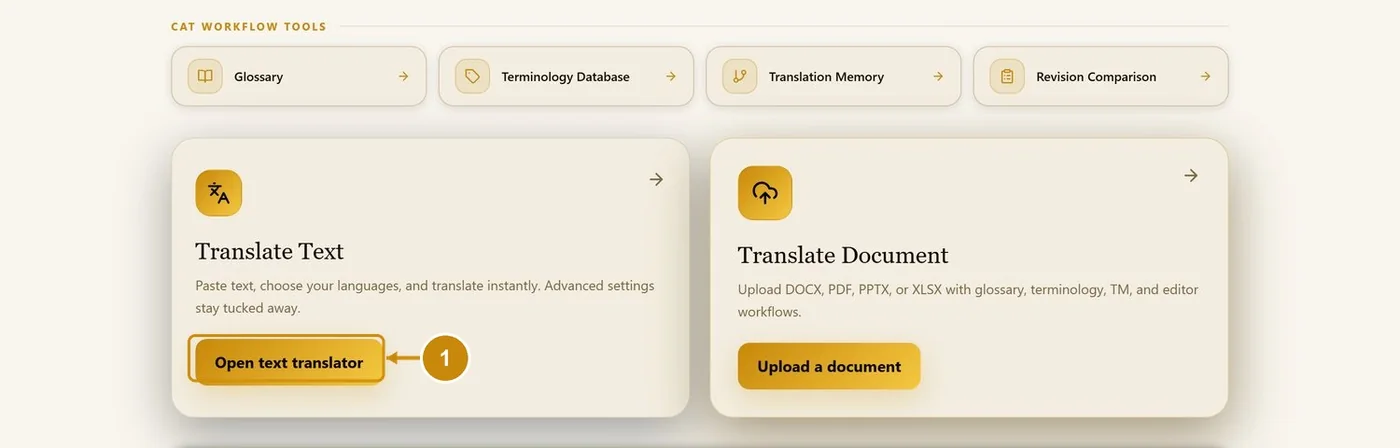
Task: Click the arrow on Translation Memory card
Action: (938, 76)
